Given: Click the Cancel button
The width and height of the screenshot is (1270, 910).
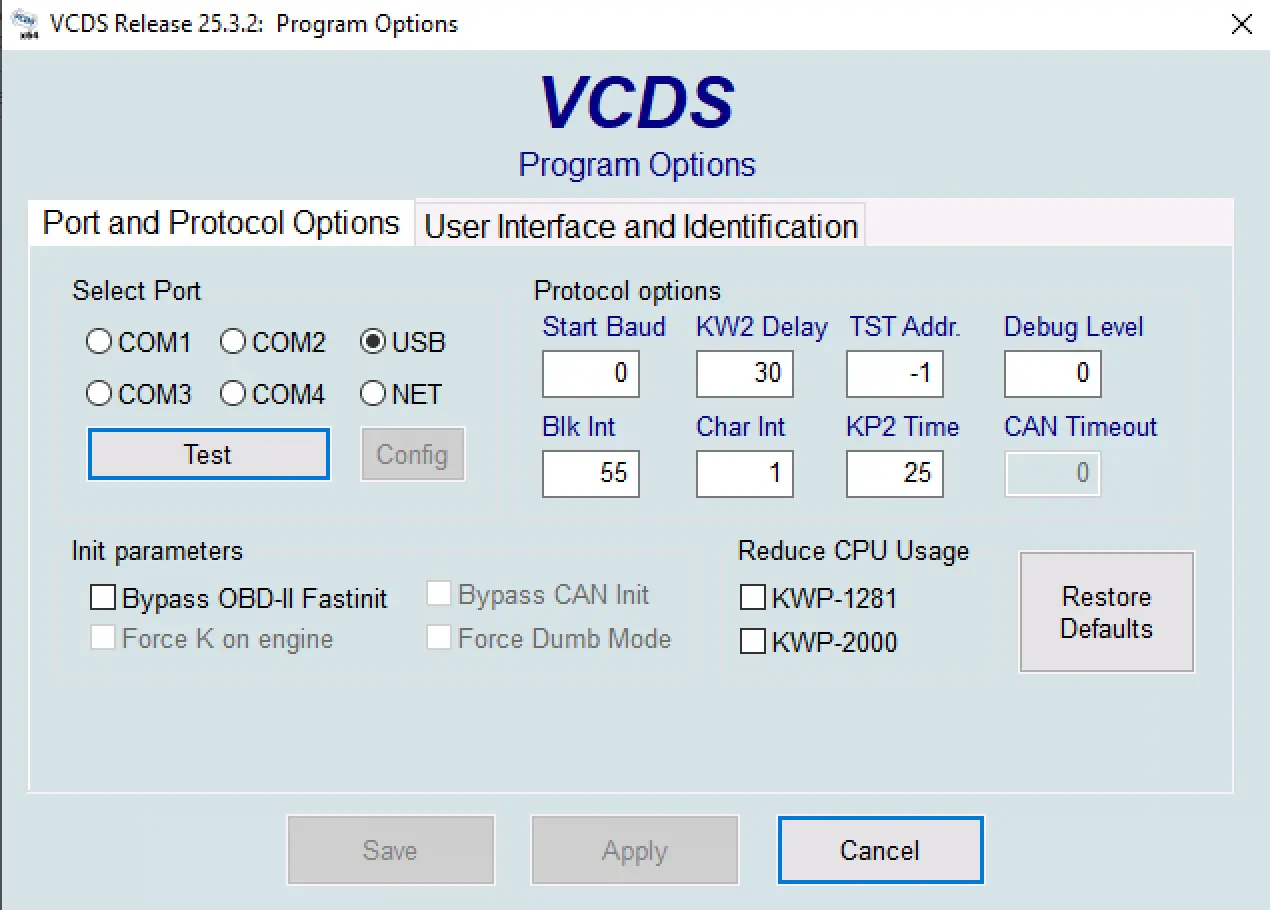Looking at the screenshot, I should (x=880, y=850).
